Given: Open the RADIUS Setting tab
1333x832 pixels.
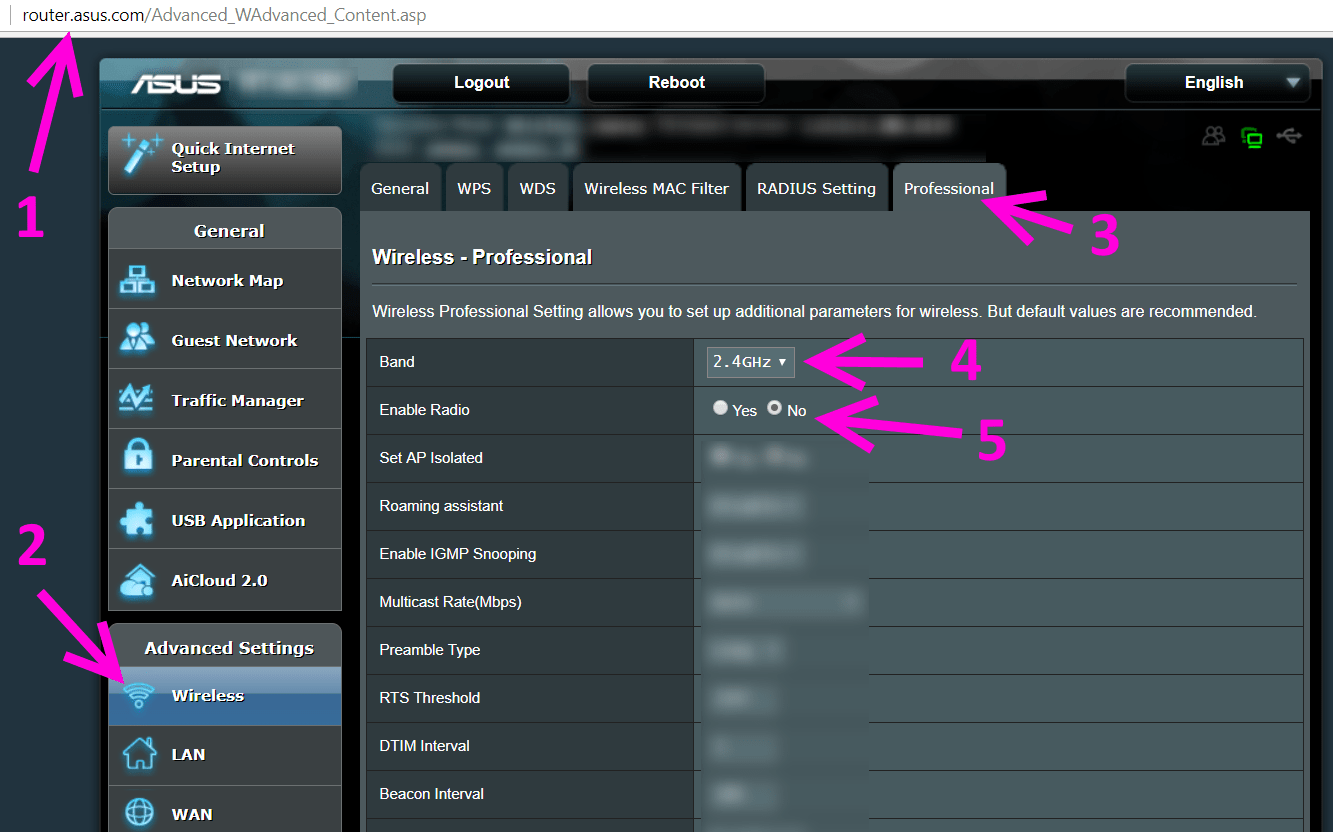Looking at the screenshot, I should pyautogui.click(x=816, y=188).
